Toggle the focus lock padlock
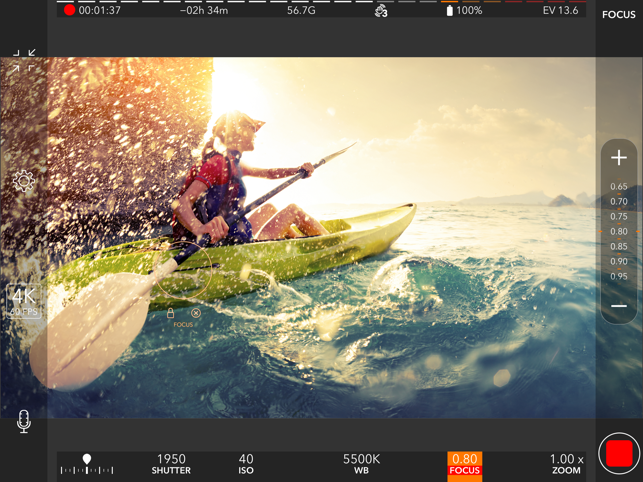The width and height of the screenshot is (643, 482). tap(171, 313)
